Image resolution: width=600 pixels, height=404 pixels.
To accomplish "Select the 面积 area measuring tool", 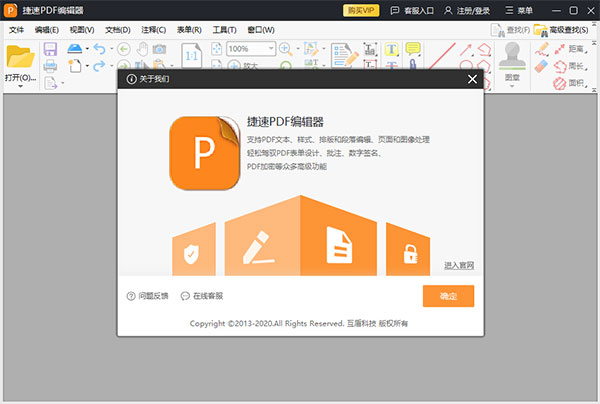I will [x=571, y=83].
